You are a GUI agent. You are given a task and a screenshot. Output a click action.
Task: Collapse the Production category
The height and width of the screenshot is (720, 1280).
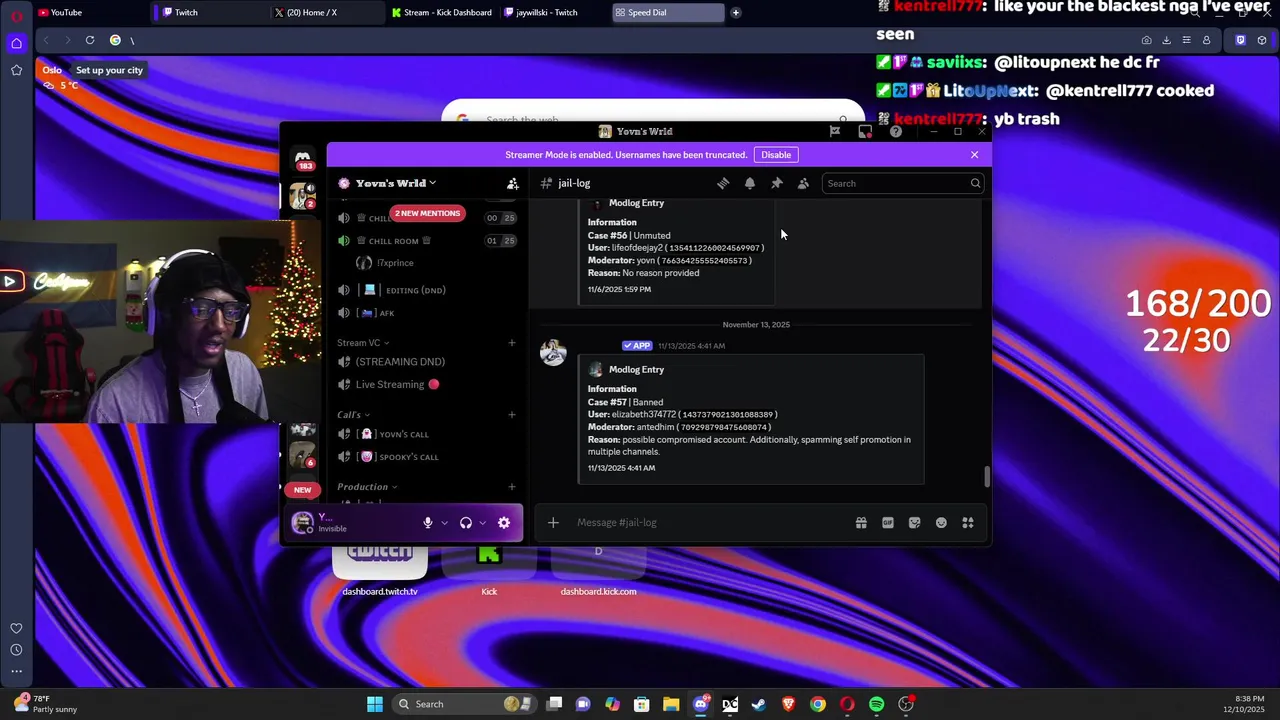(367, 487)
